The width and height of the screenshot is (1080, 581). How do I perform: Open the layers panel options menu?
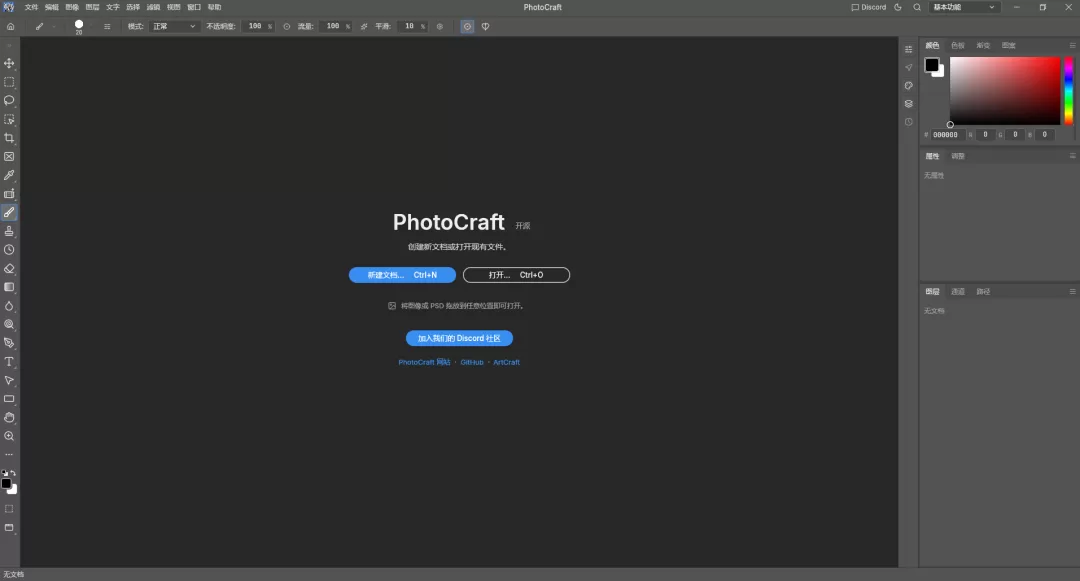point(1072,292)
